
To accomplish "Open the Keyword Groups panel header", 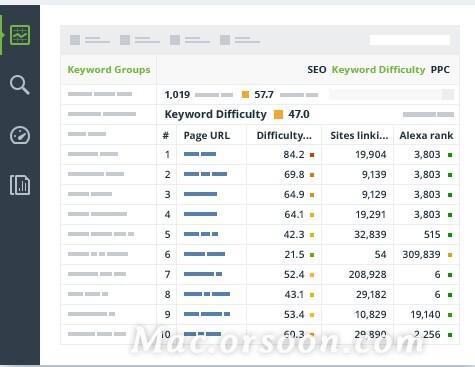I will click(109, 70).
